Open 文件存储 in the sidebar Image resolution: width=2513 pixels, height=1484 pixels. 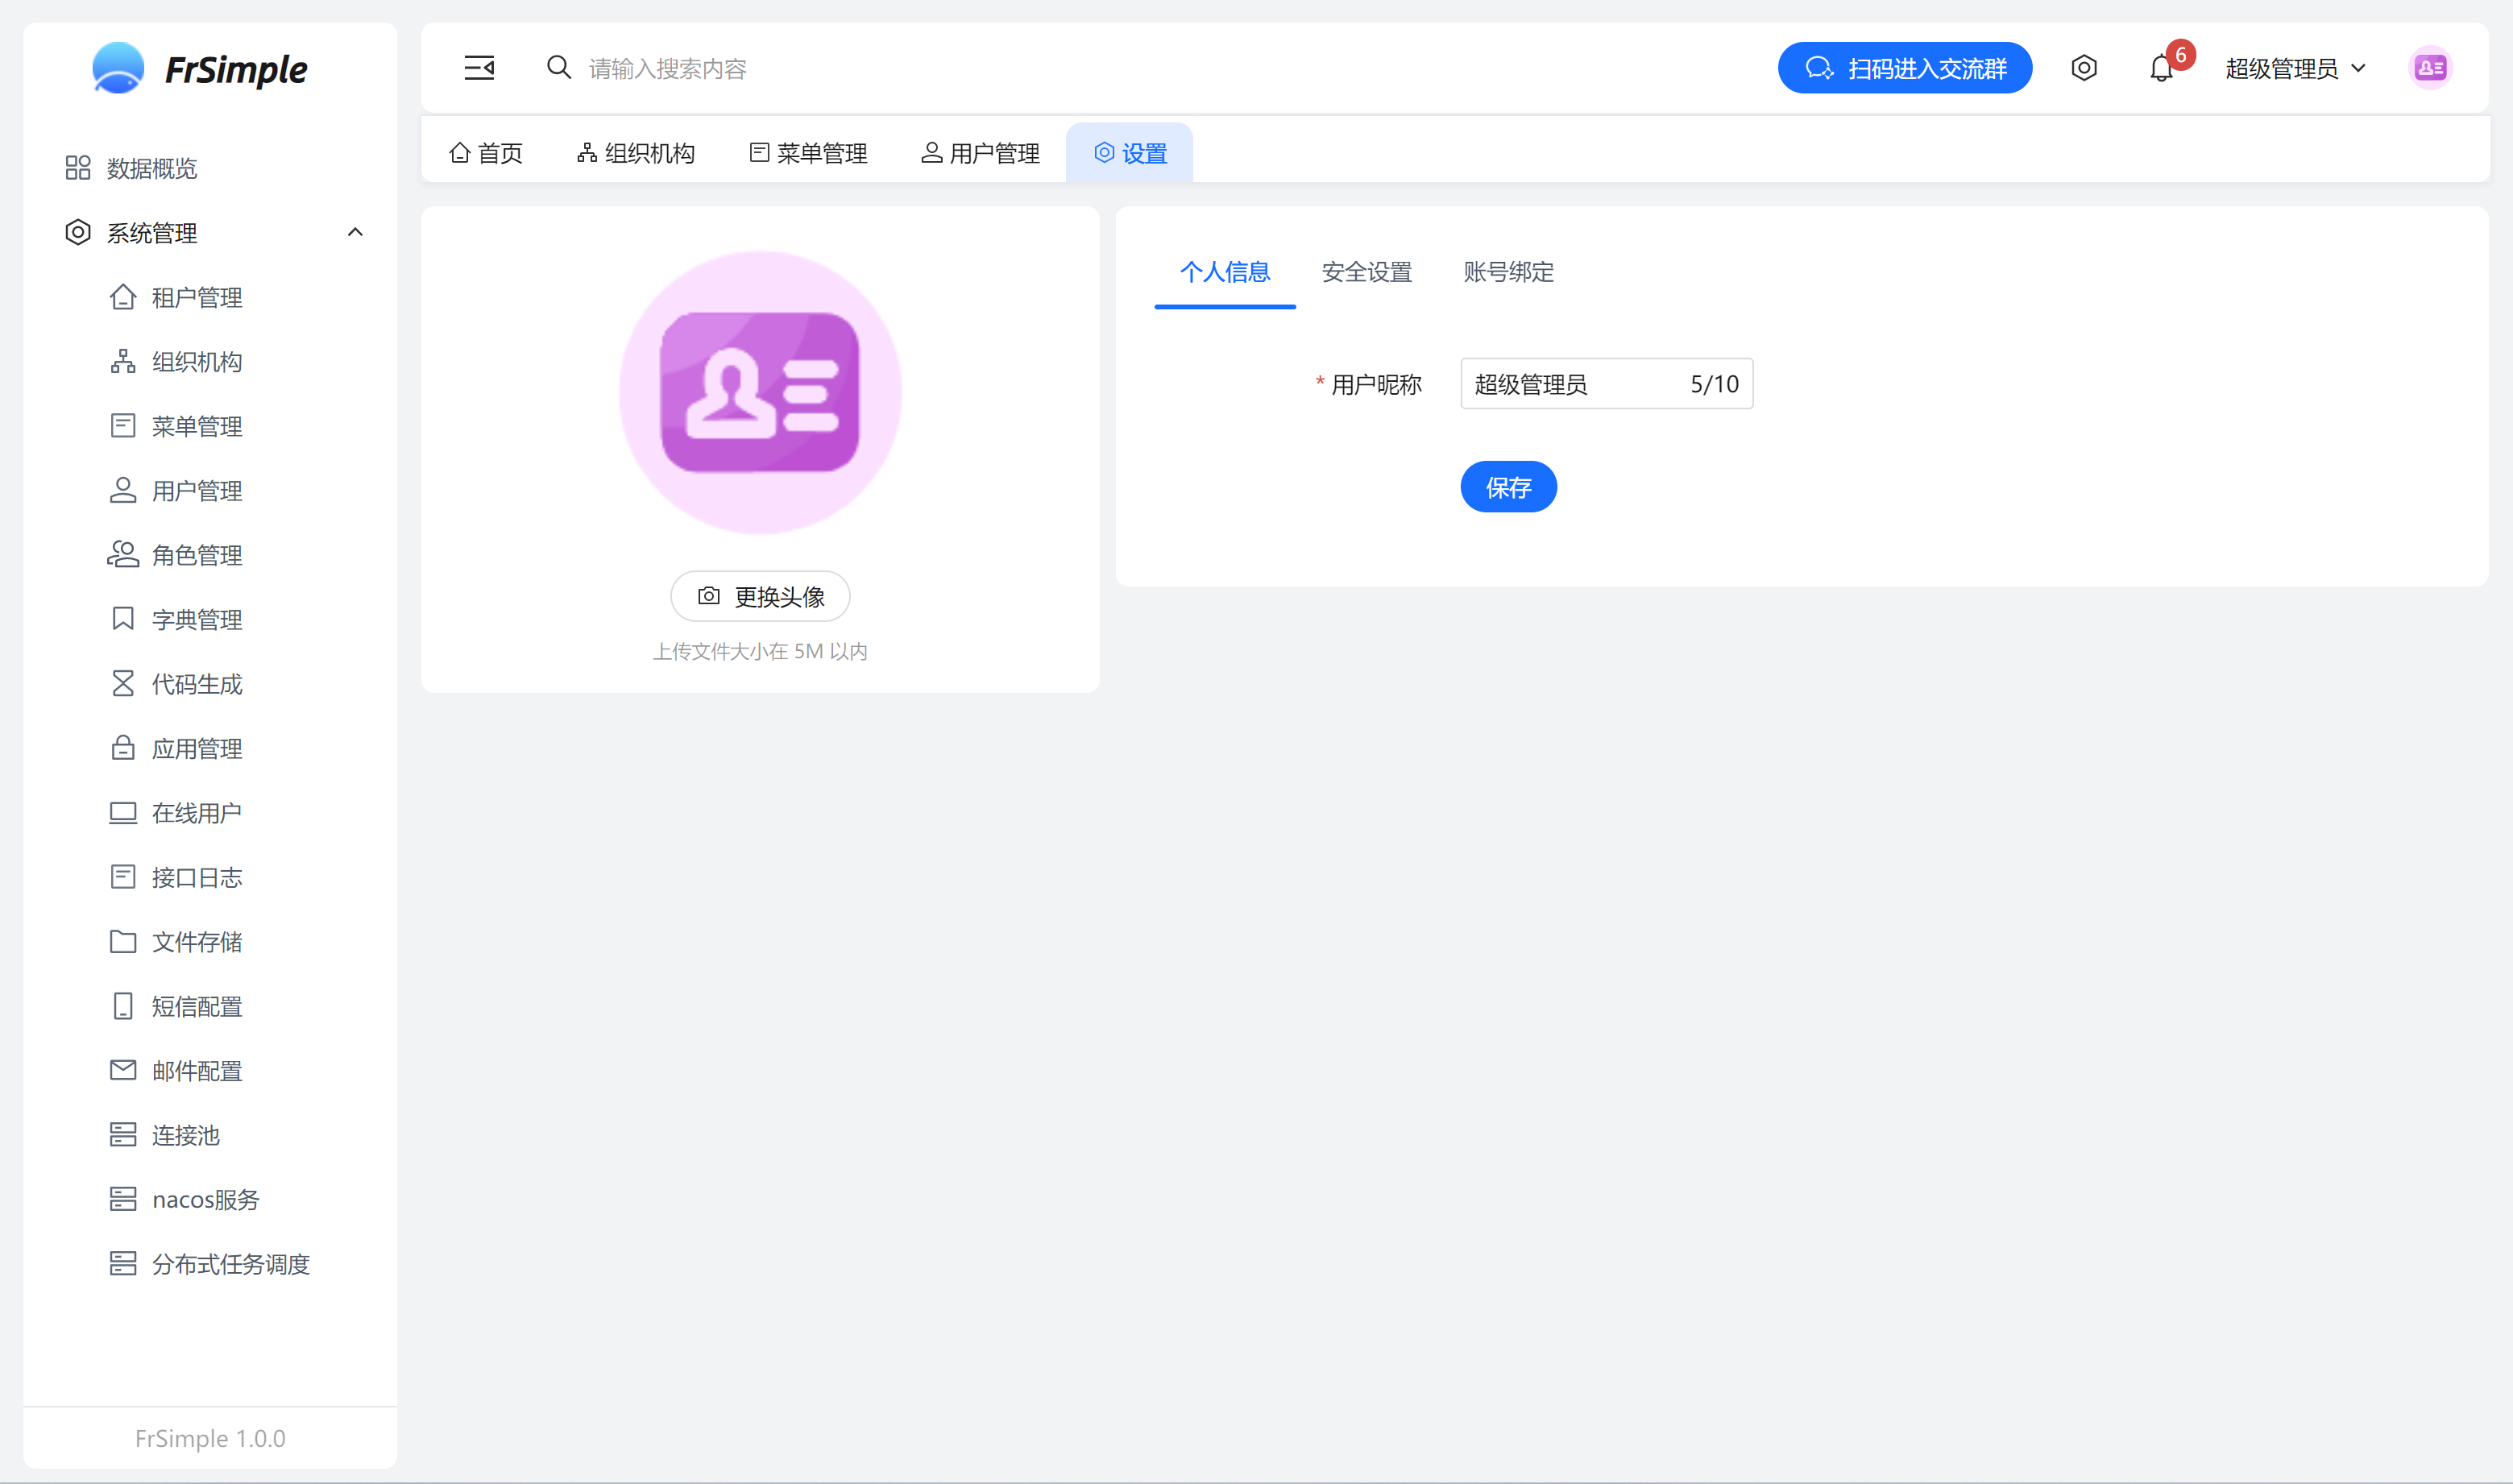click(197, 942)
